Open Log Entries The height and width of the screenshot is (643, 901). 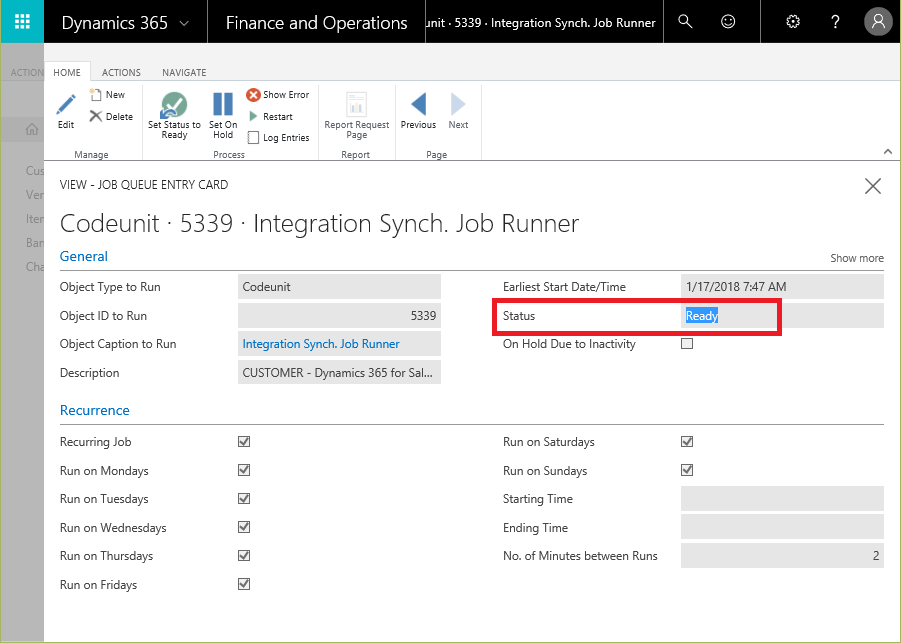coord(279,138)
